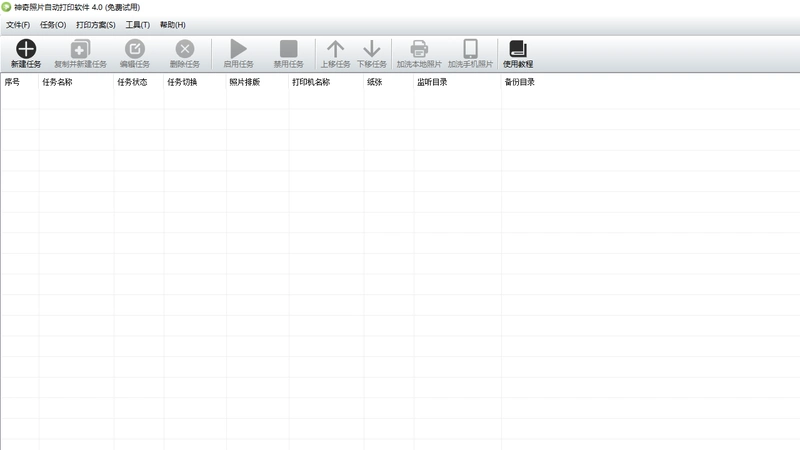This screenshot has width=800, height=450.
Task: Click the 加洗手机照片 phone icon
Action: pos(470,49)
